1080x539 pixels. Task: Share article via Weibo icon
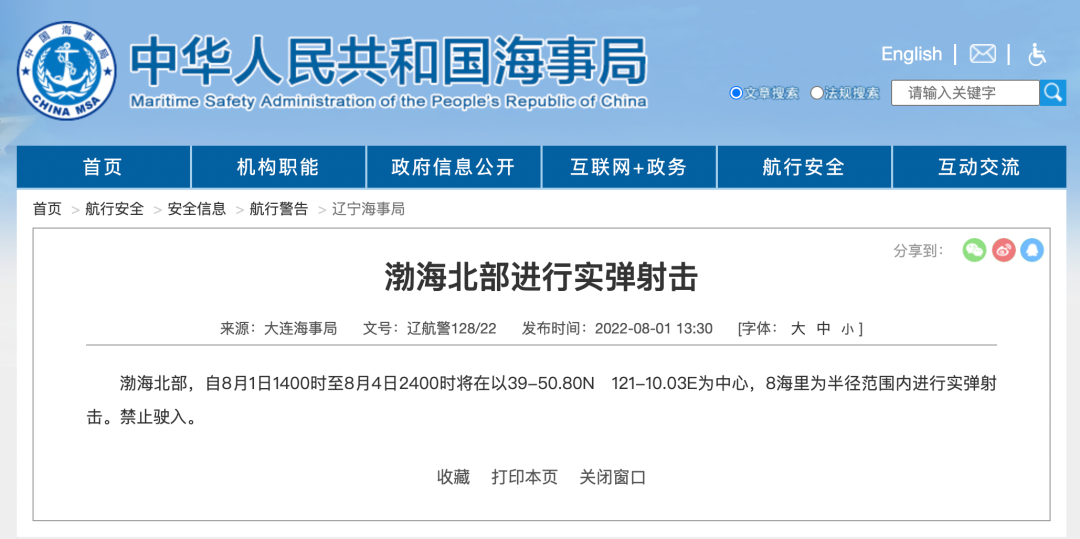point(1003,250)
